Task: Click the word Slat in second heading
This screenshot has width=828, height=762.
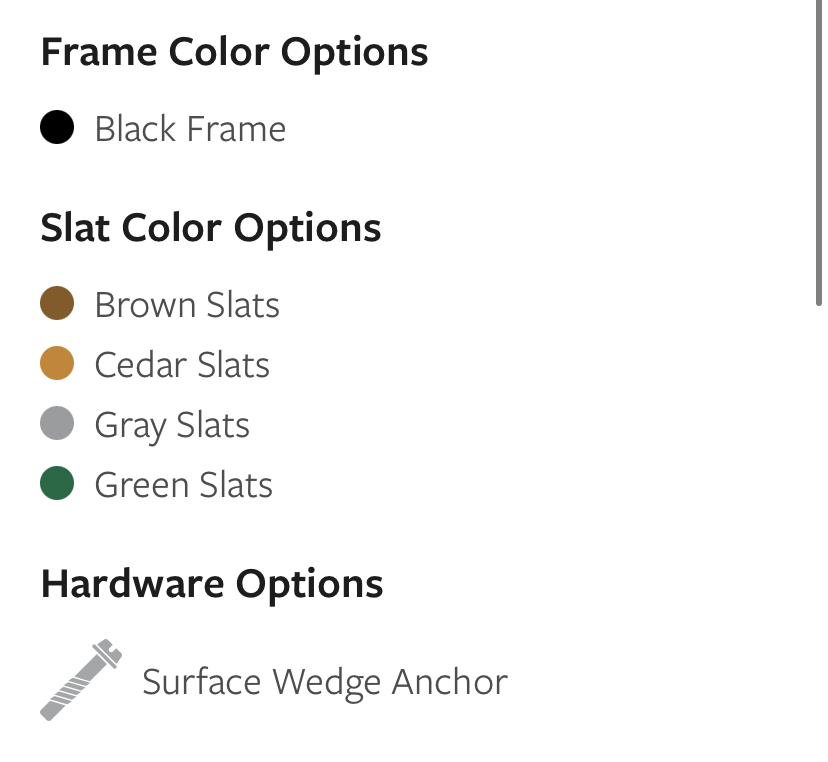Action: (x=76, y=228)
